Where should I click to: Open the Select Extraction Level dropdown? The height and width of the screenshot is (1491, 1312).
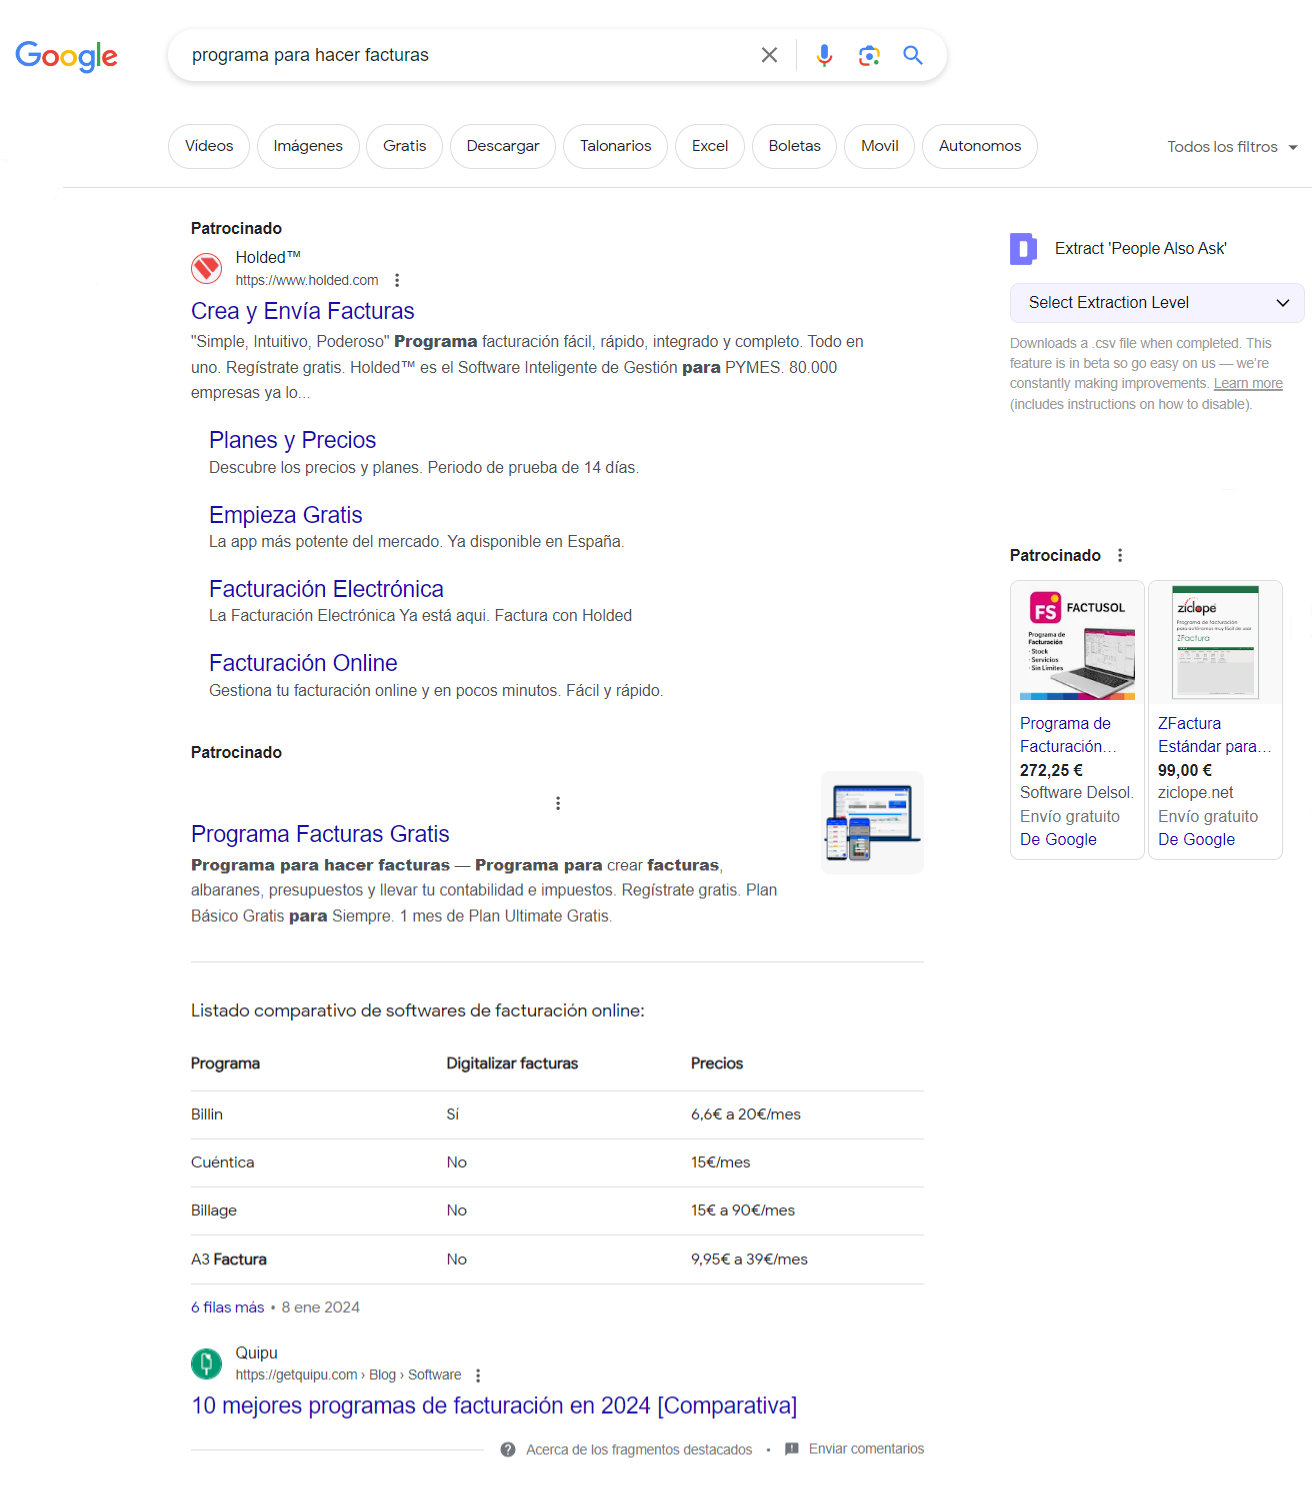tap(1157, 303)
